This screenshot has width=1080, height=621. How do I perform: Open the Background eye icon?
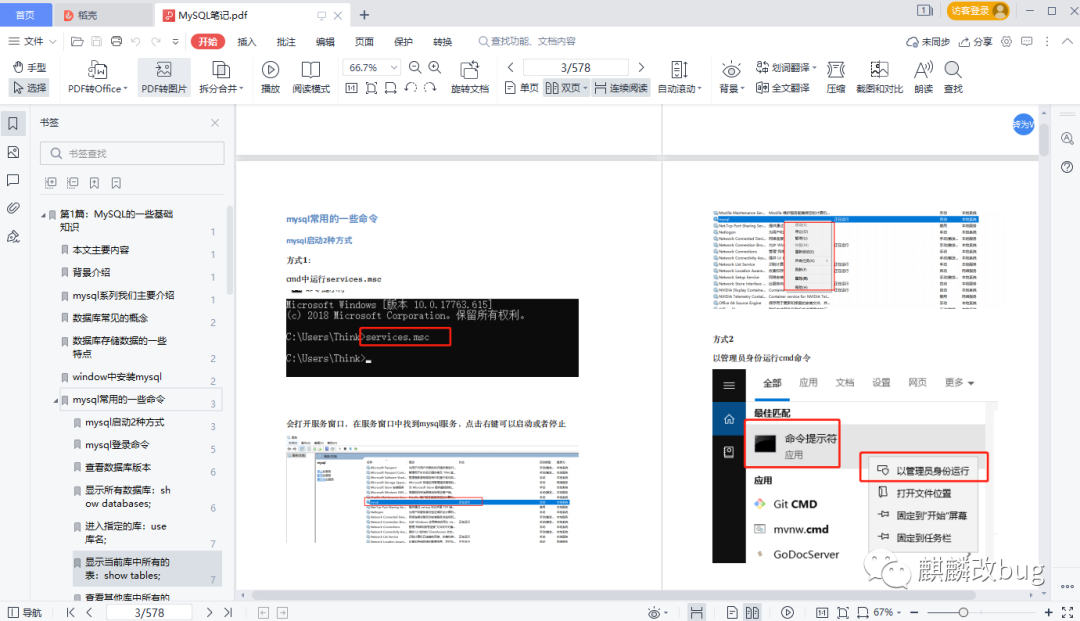(731, 76)
